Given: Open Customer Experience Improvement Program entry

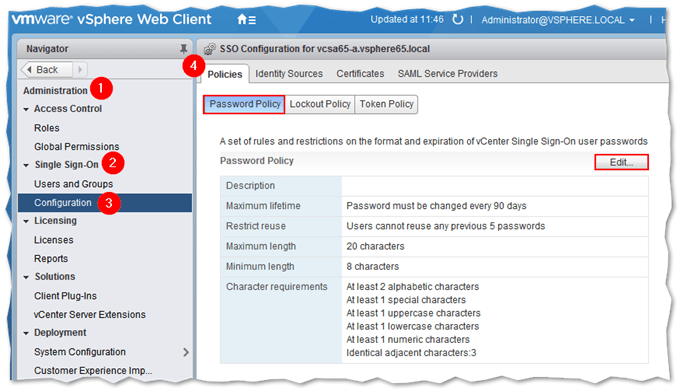Looking at the screenshot, I should [93, 371].
